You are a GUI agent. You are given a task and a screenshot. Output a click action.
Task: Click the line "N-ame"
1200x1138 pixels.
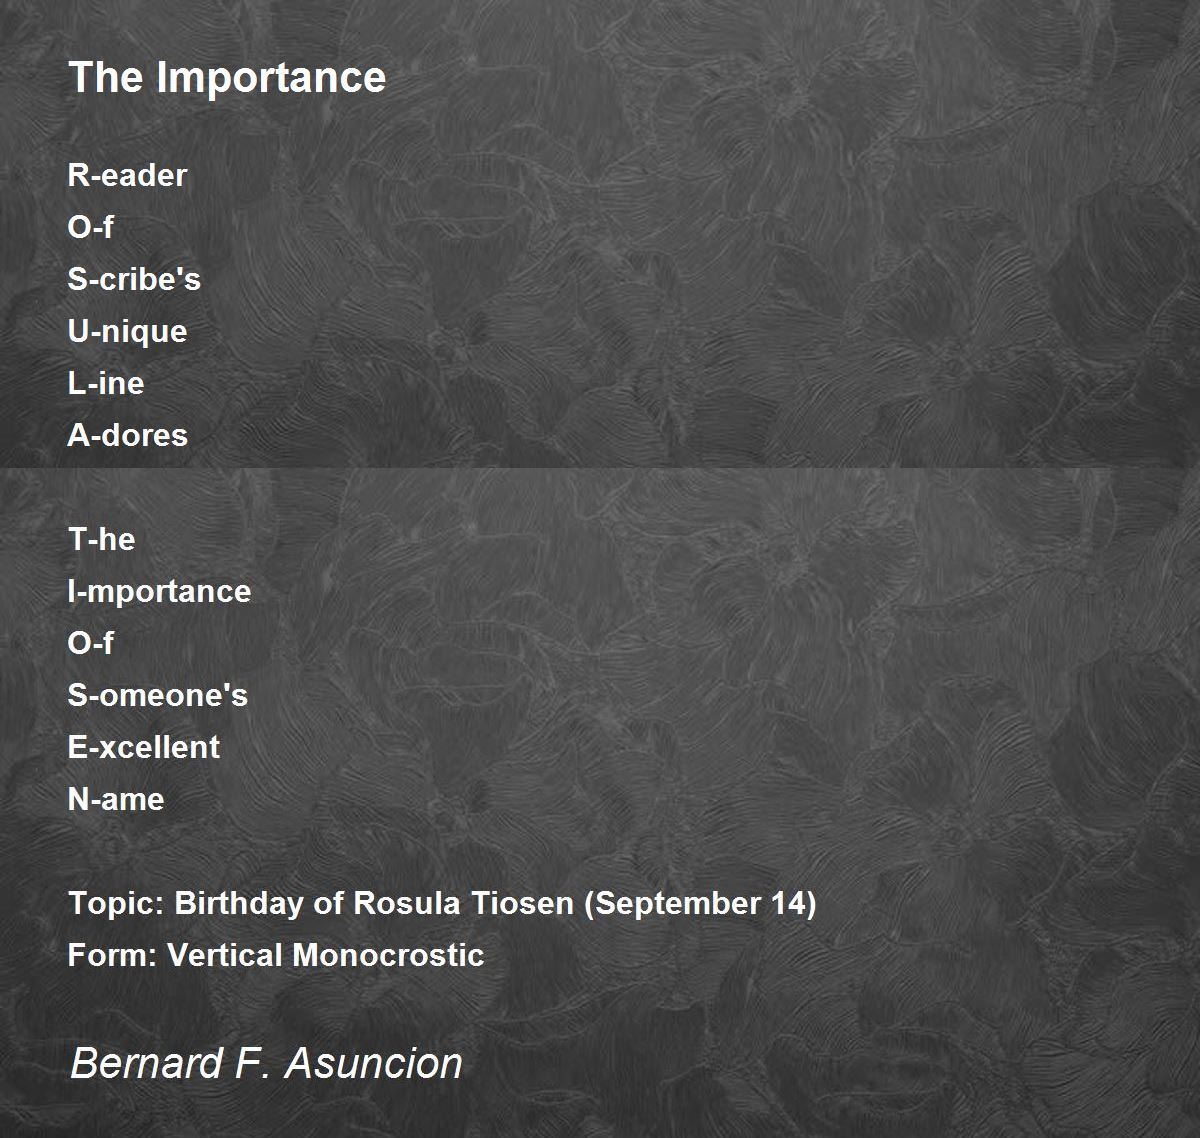click(116, 799)
